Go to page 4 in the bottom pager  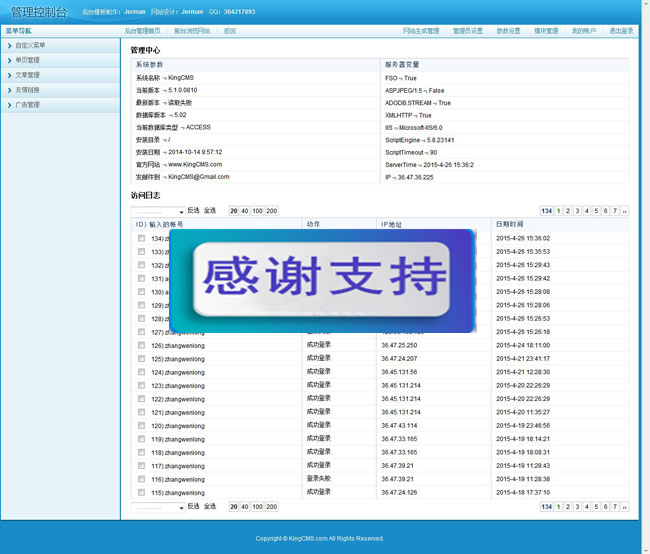pyautogui.click(x=587, y=507)
